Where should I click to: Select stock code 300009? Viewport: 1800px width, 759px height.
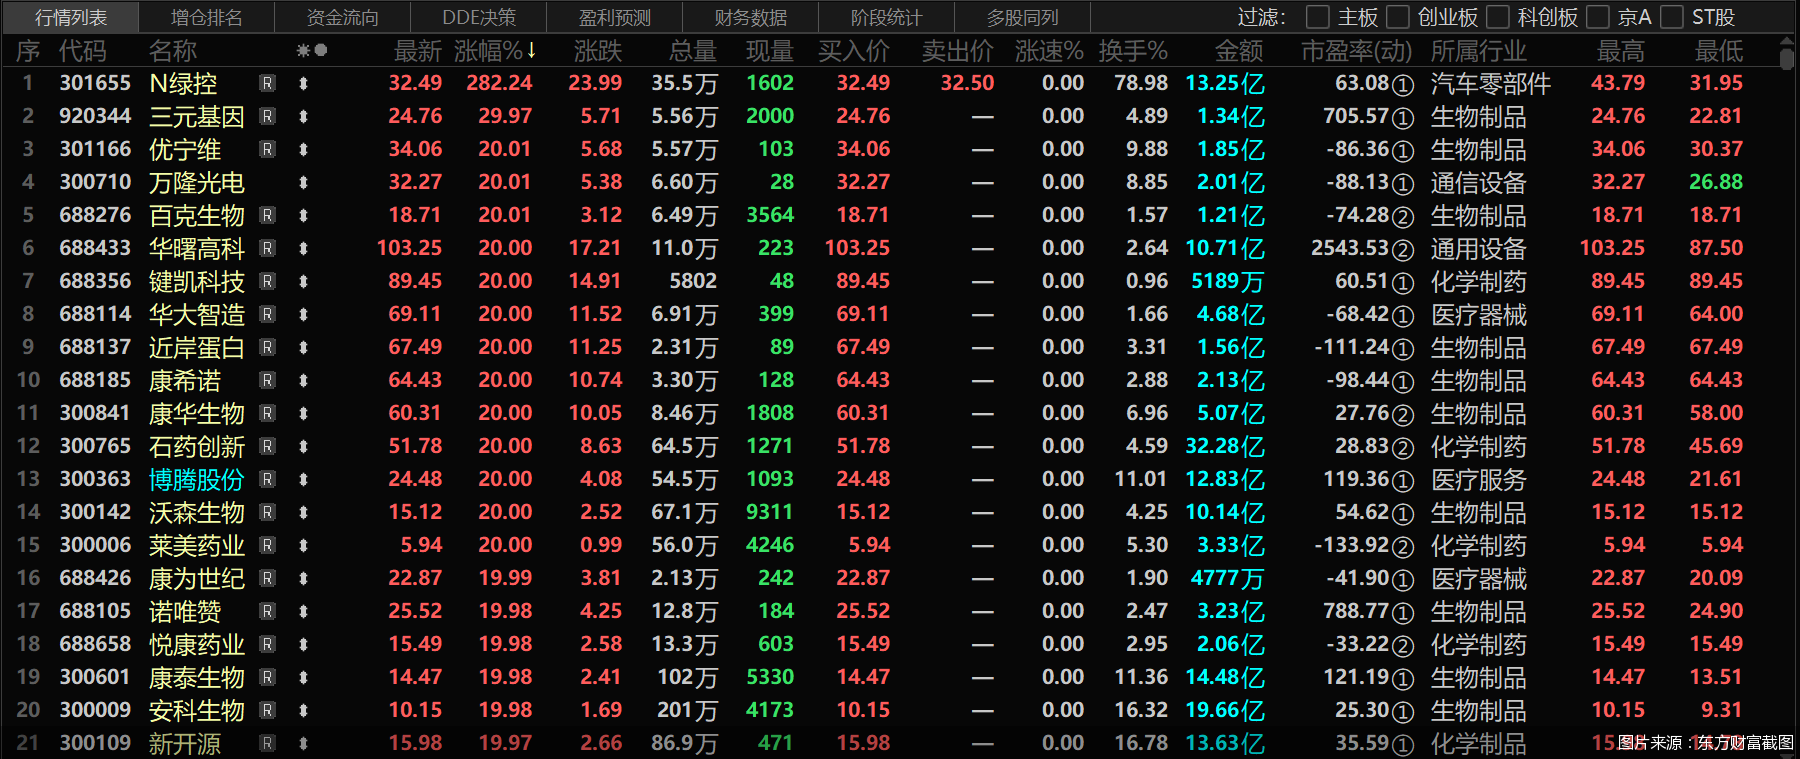click(95, 711)
